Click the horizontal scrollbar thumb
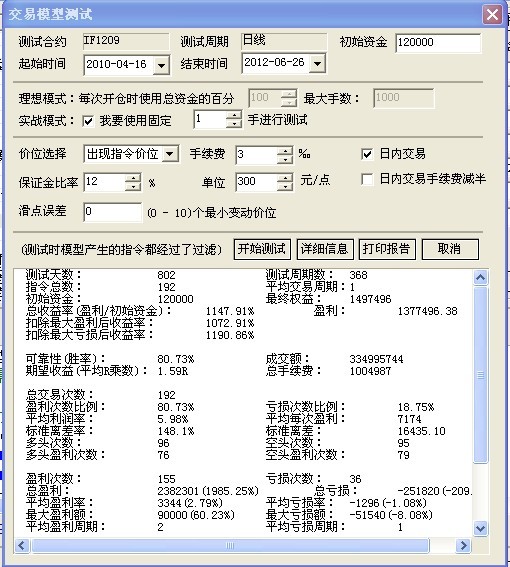The width and height of the screenshot is (510, 567). 230,545
